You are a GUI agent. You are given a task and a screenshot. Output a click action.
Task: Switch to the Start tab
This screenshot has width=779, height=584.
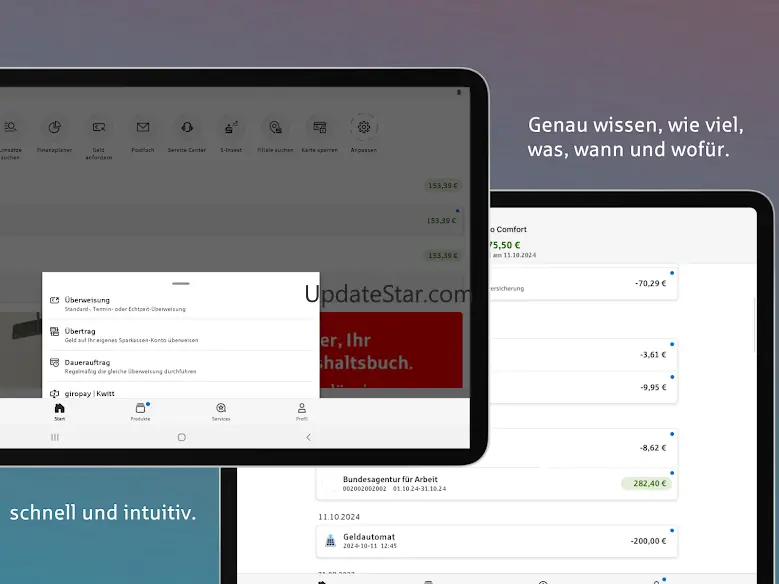click(60, 412)
